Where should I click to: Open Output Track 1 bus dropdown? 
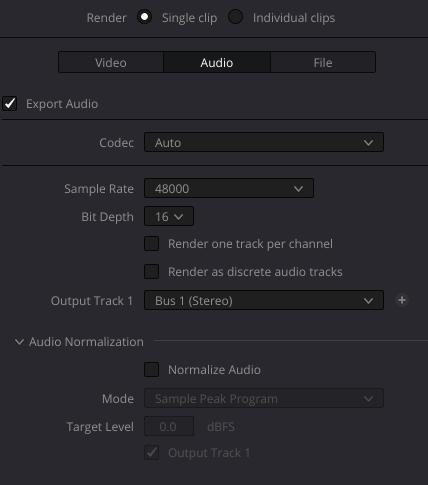click(264, 300)
